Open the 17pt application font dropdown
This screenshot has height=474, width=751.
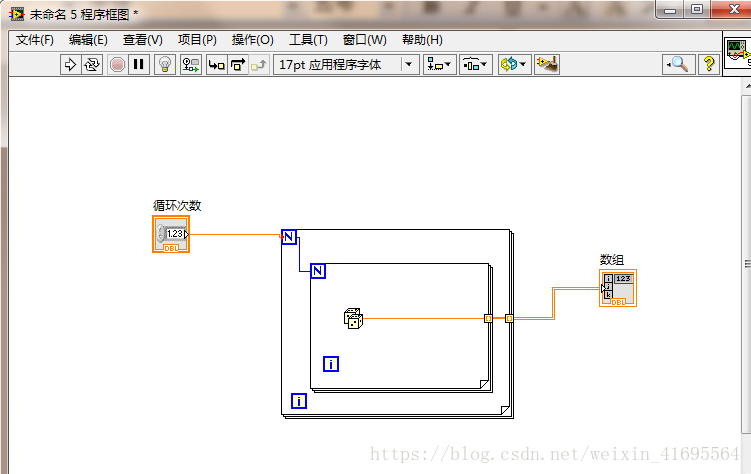346,65
